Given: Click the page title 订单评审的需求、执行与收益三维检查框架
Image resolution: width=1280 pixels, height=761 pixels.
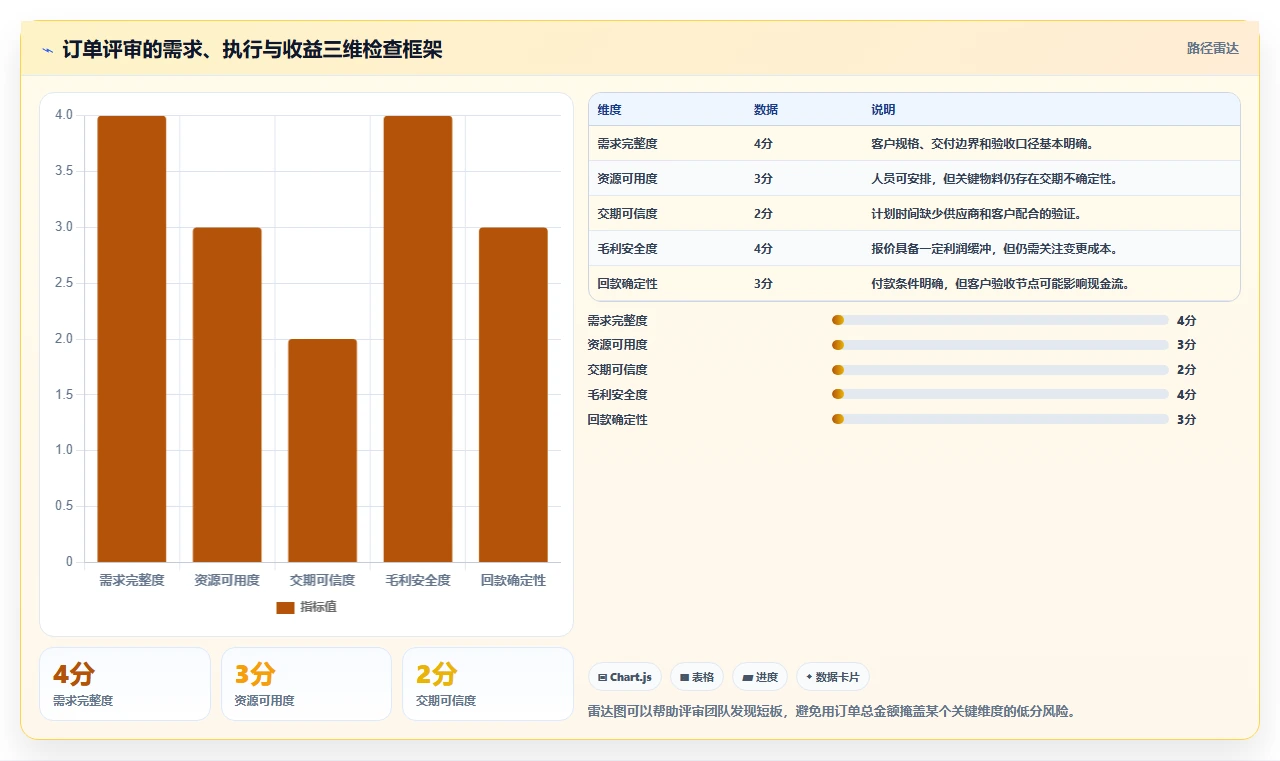Looking at the screenshot, I should 252,50.
